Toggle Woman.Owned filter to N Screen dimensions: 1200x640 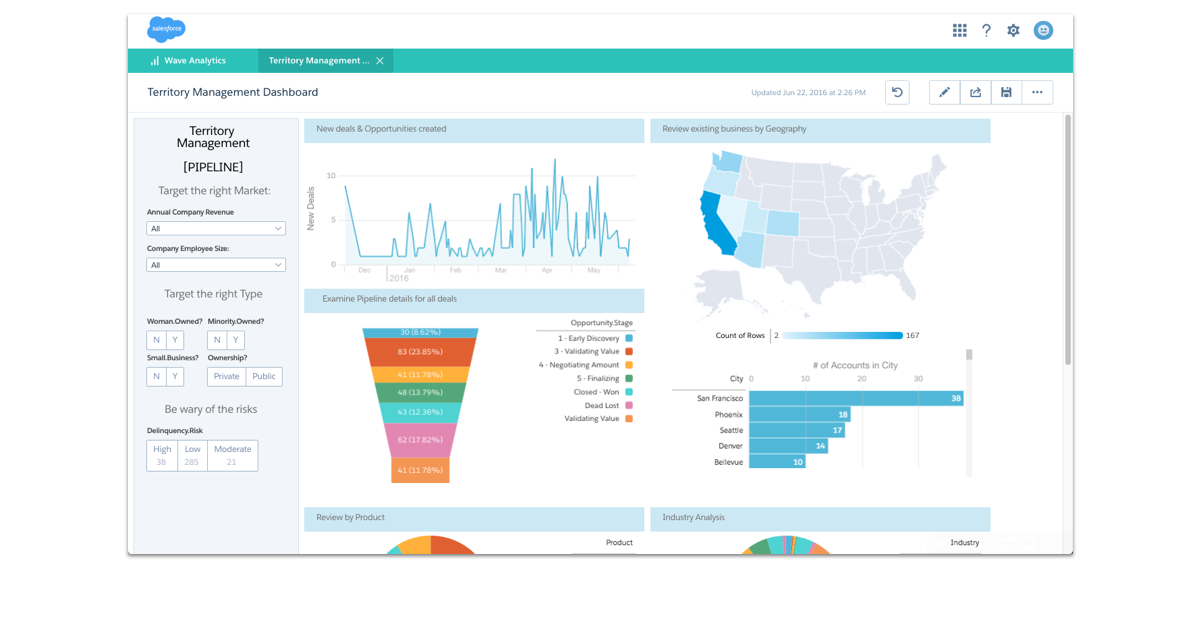click(x=156, y=341)
